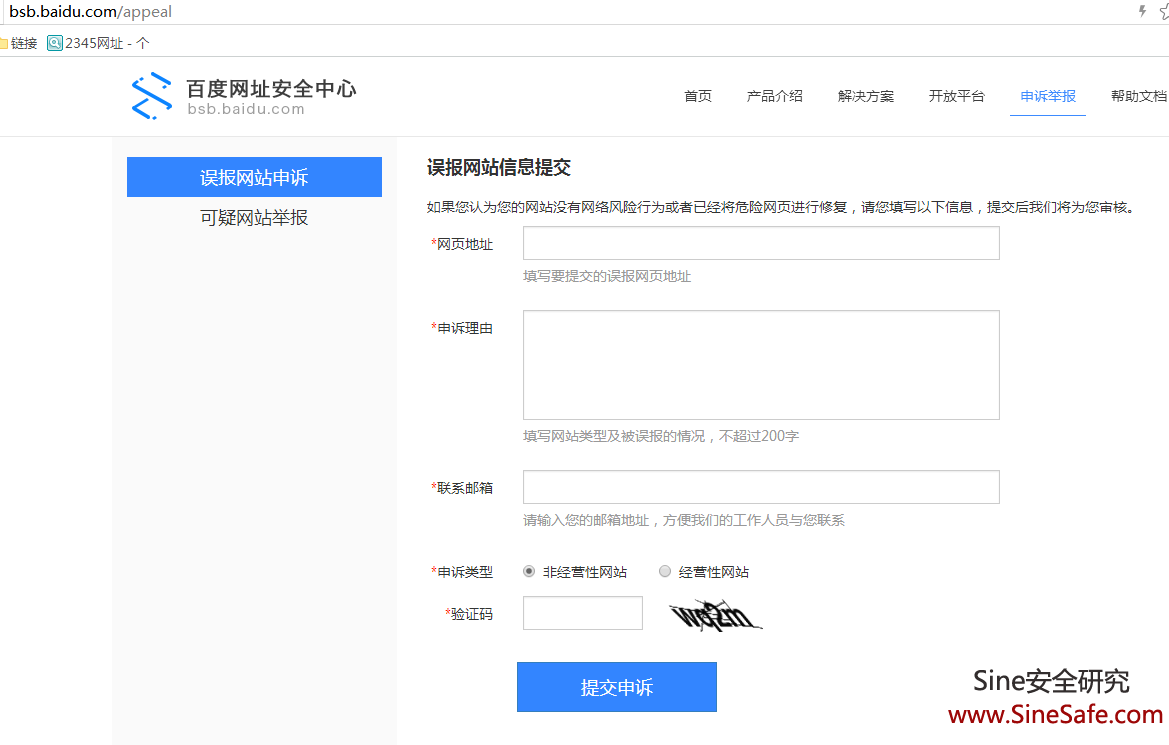Image resolution: width=1169 pixels, height=745 pixels.
Task: Switch to 可疑网站举报 sidebar tab
Action: click(254, 218)
